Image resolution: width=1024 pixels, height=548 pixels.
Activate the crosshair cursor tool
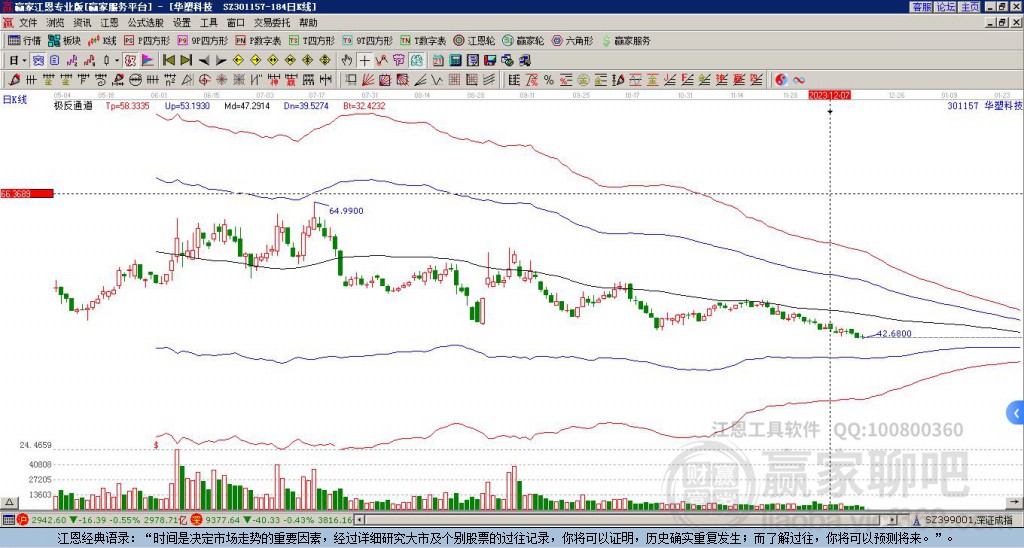click(x=364, y=60)
